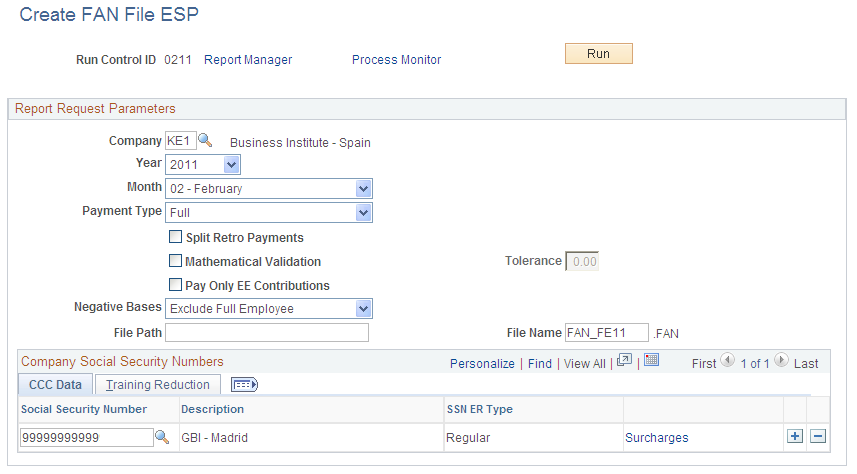Click the SSN ER Type column header
Viewport: 857px width, 474px height.
click(x=480, y=409)
